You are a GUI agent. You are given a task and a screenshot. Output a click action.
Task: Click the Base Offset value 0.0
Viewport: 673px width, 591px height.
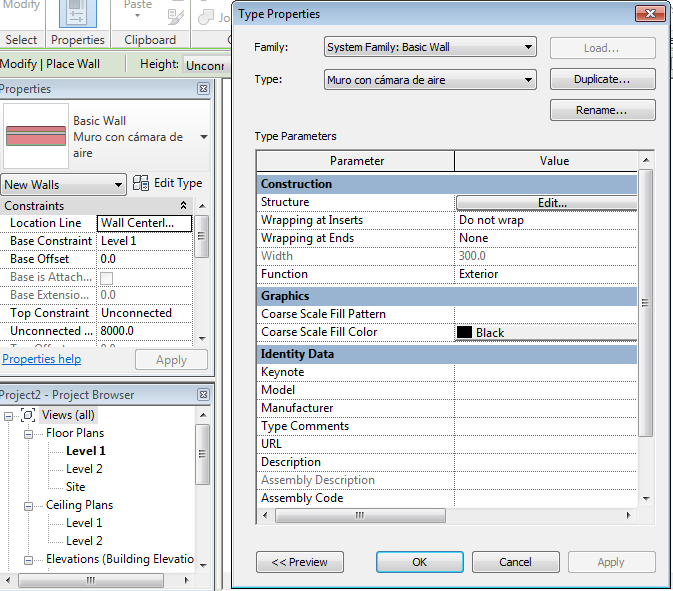144,259
